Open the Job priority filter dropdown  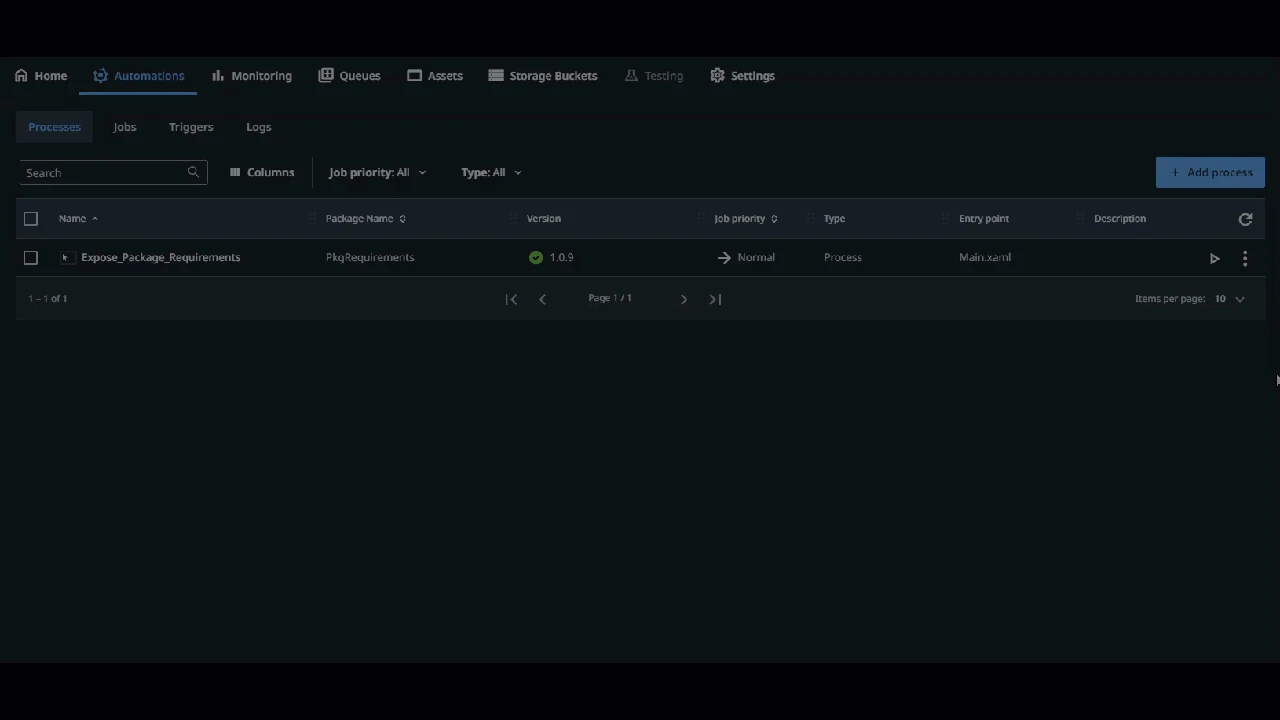tap(377, 172)
